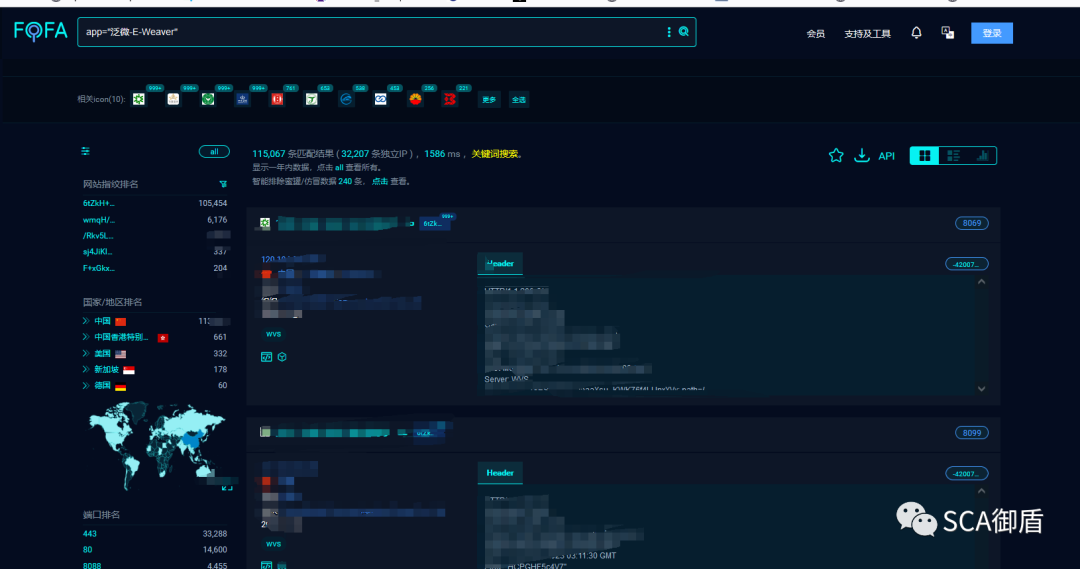Click the expand icon below the world map

(x=227, y=486)
